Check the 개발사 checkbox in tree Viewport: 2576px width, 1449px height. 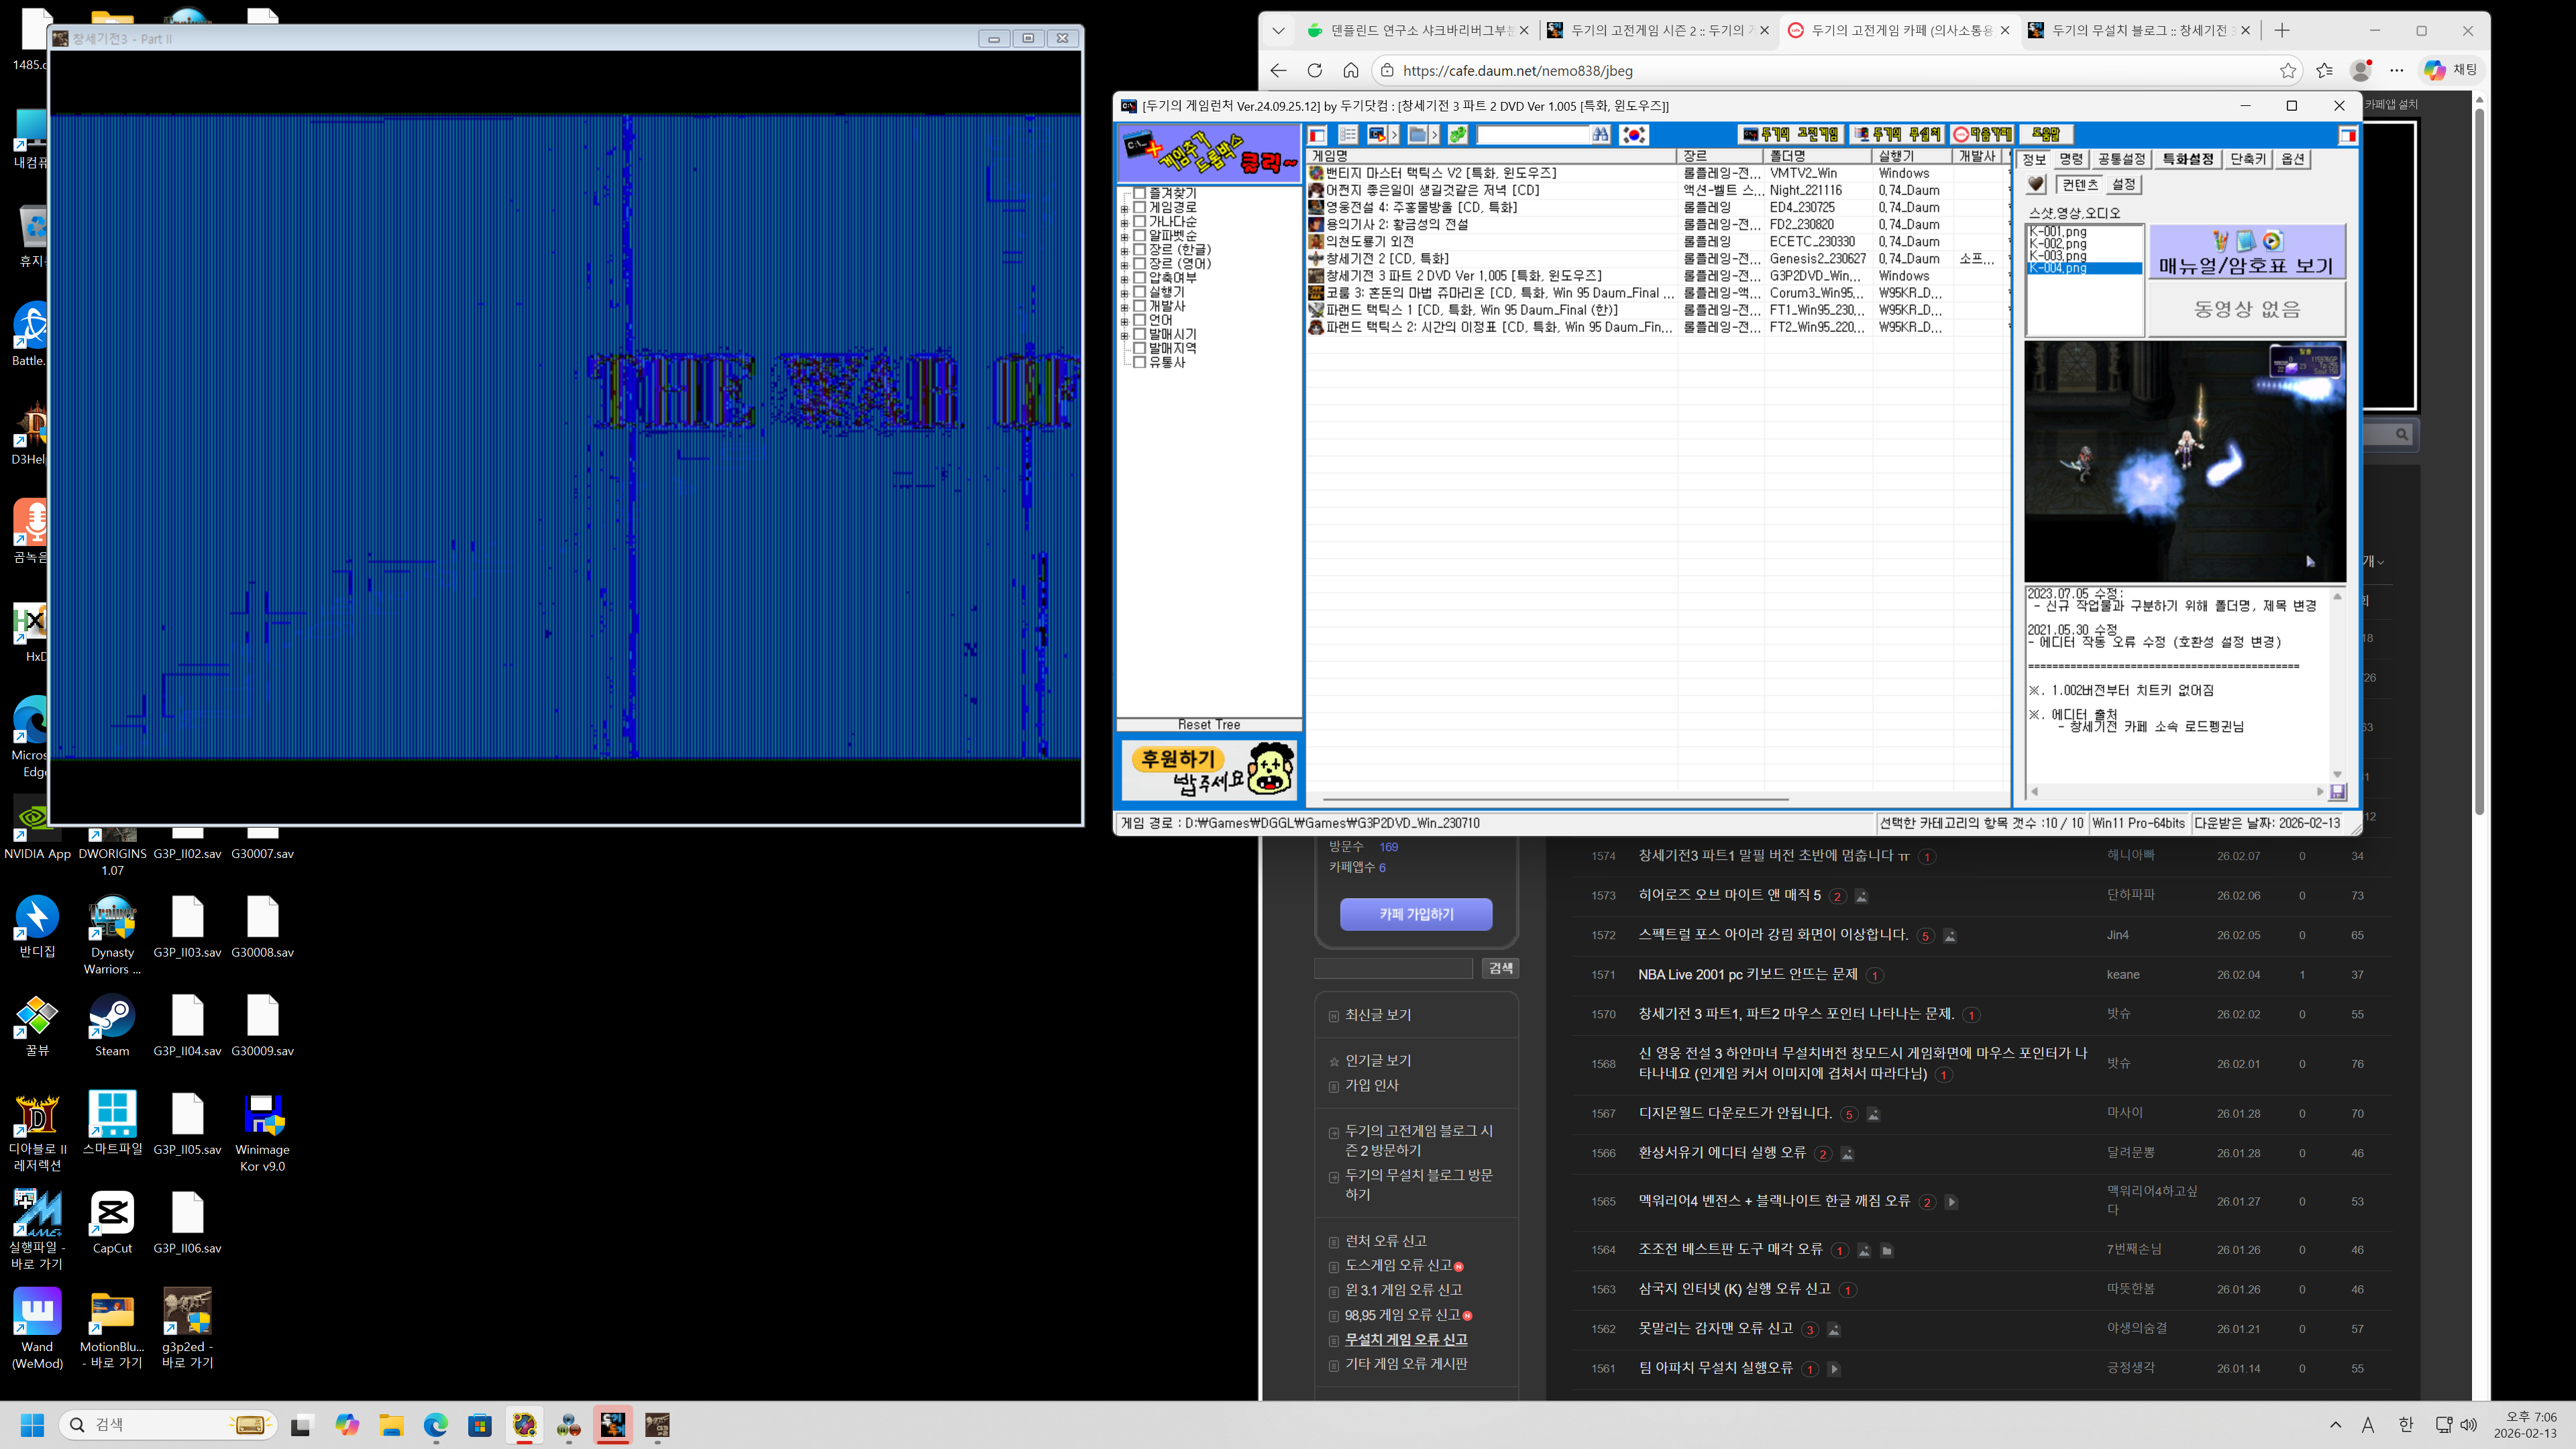(x=1139, y=306)
